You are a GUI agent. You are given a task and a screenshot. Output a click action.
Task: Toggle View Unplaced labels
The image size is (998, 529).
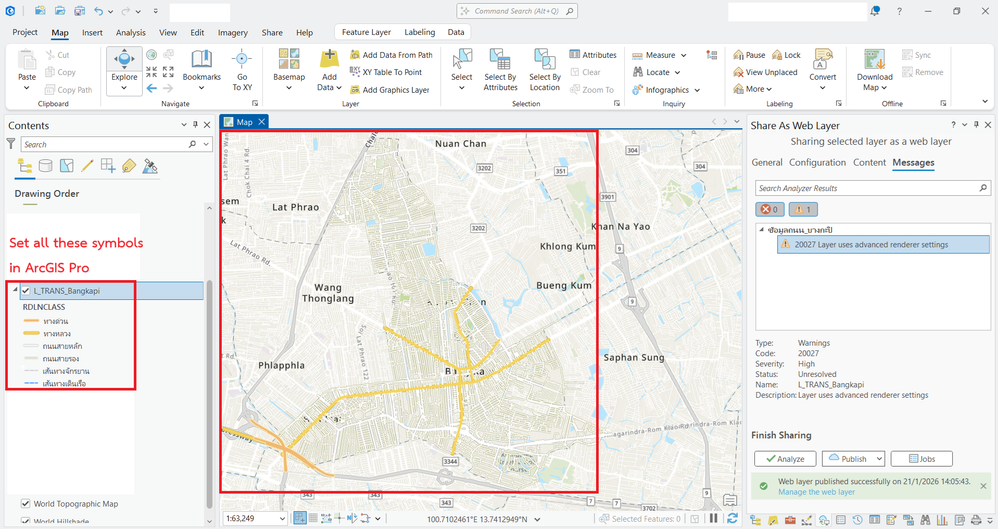765,72
